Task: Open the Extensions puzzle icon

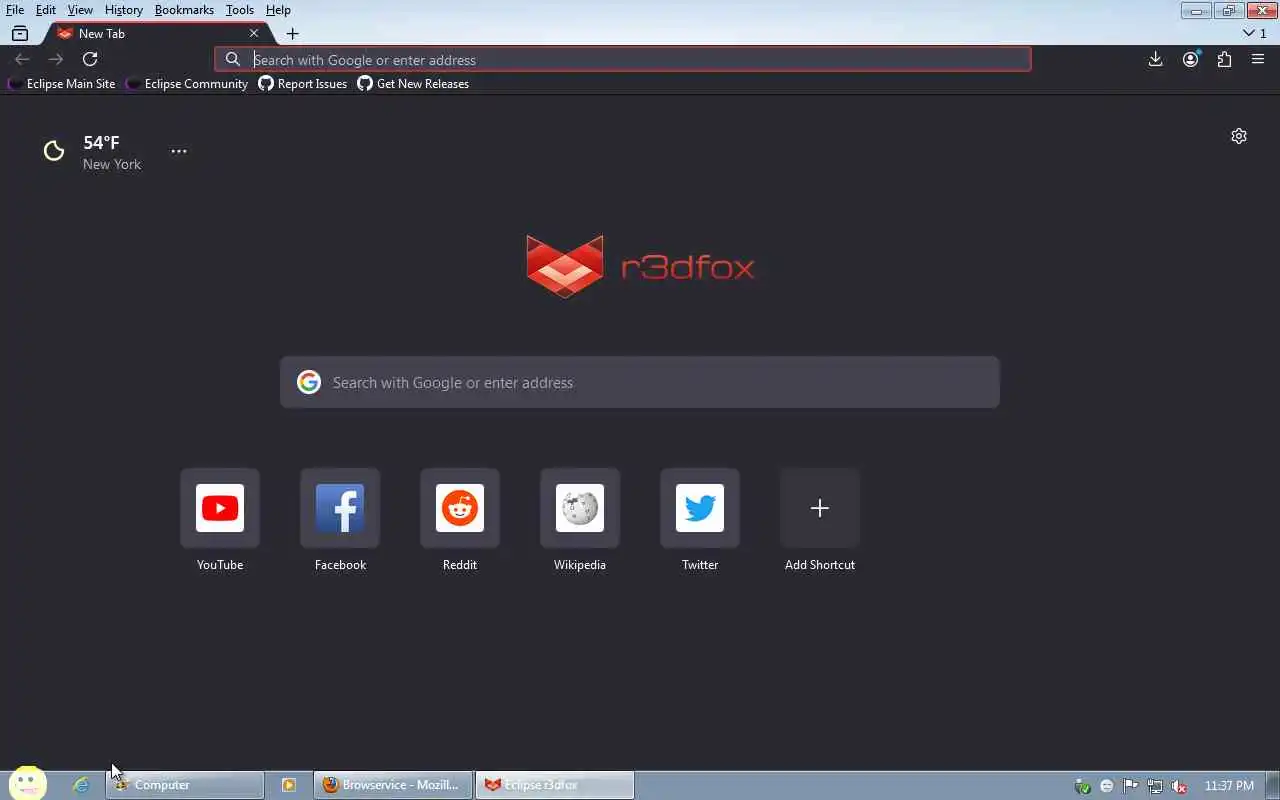Action: click(x=1224, y=59)
